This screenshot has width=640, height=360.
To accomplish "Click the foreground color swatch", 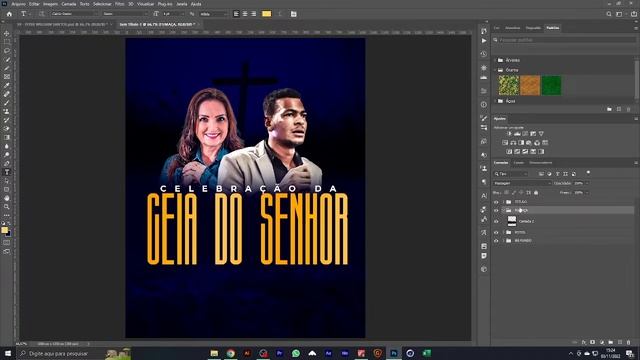I will point(4,230).
